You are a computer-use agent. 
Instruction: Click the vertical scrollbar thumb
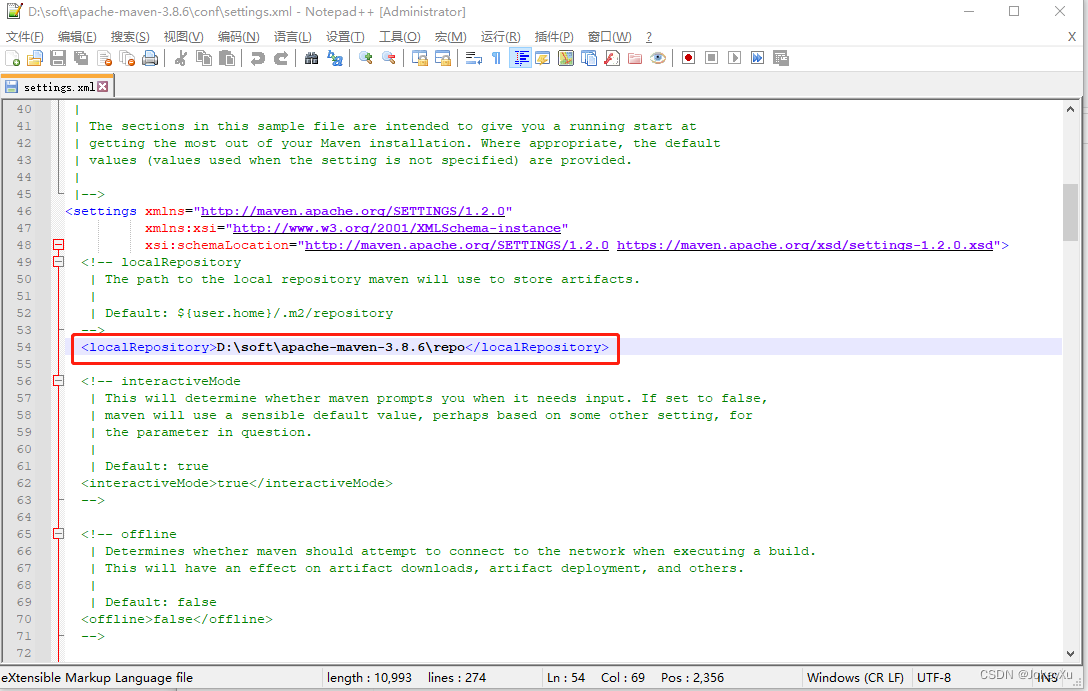point(1070,212)
